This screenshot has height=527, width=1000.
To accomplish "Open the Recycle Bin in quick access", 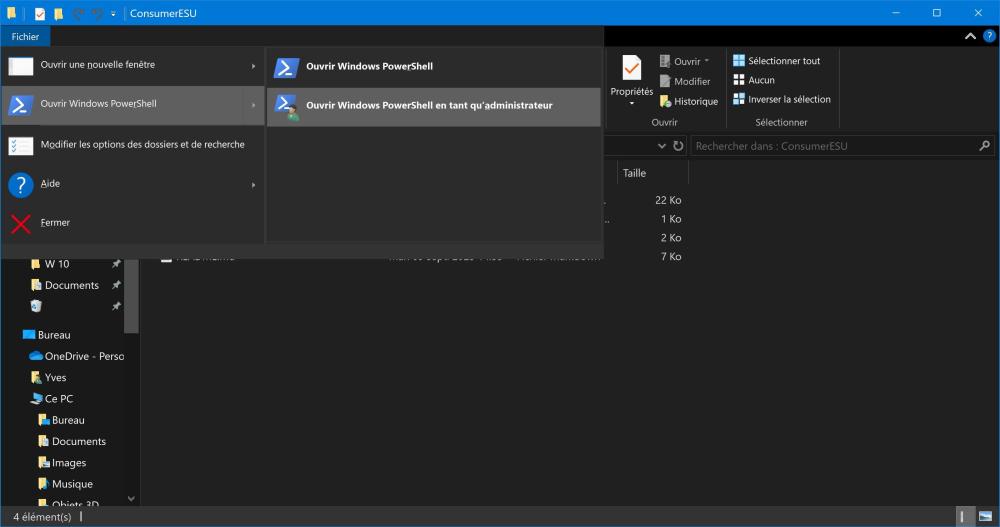I will (x=37, y=306).
